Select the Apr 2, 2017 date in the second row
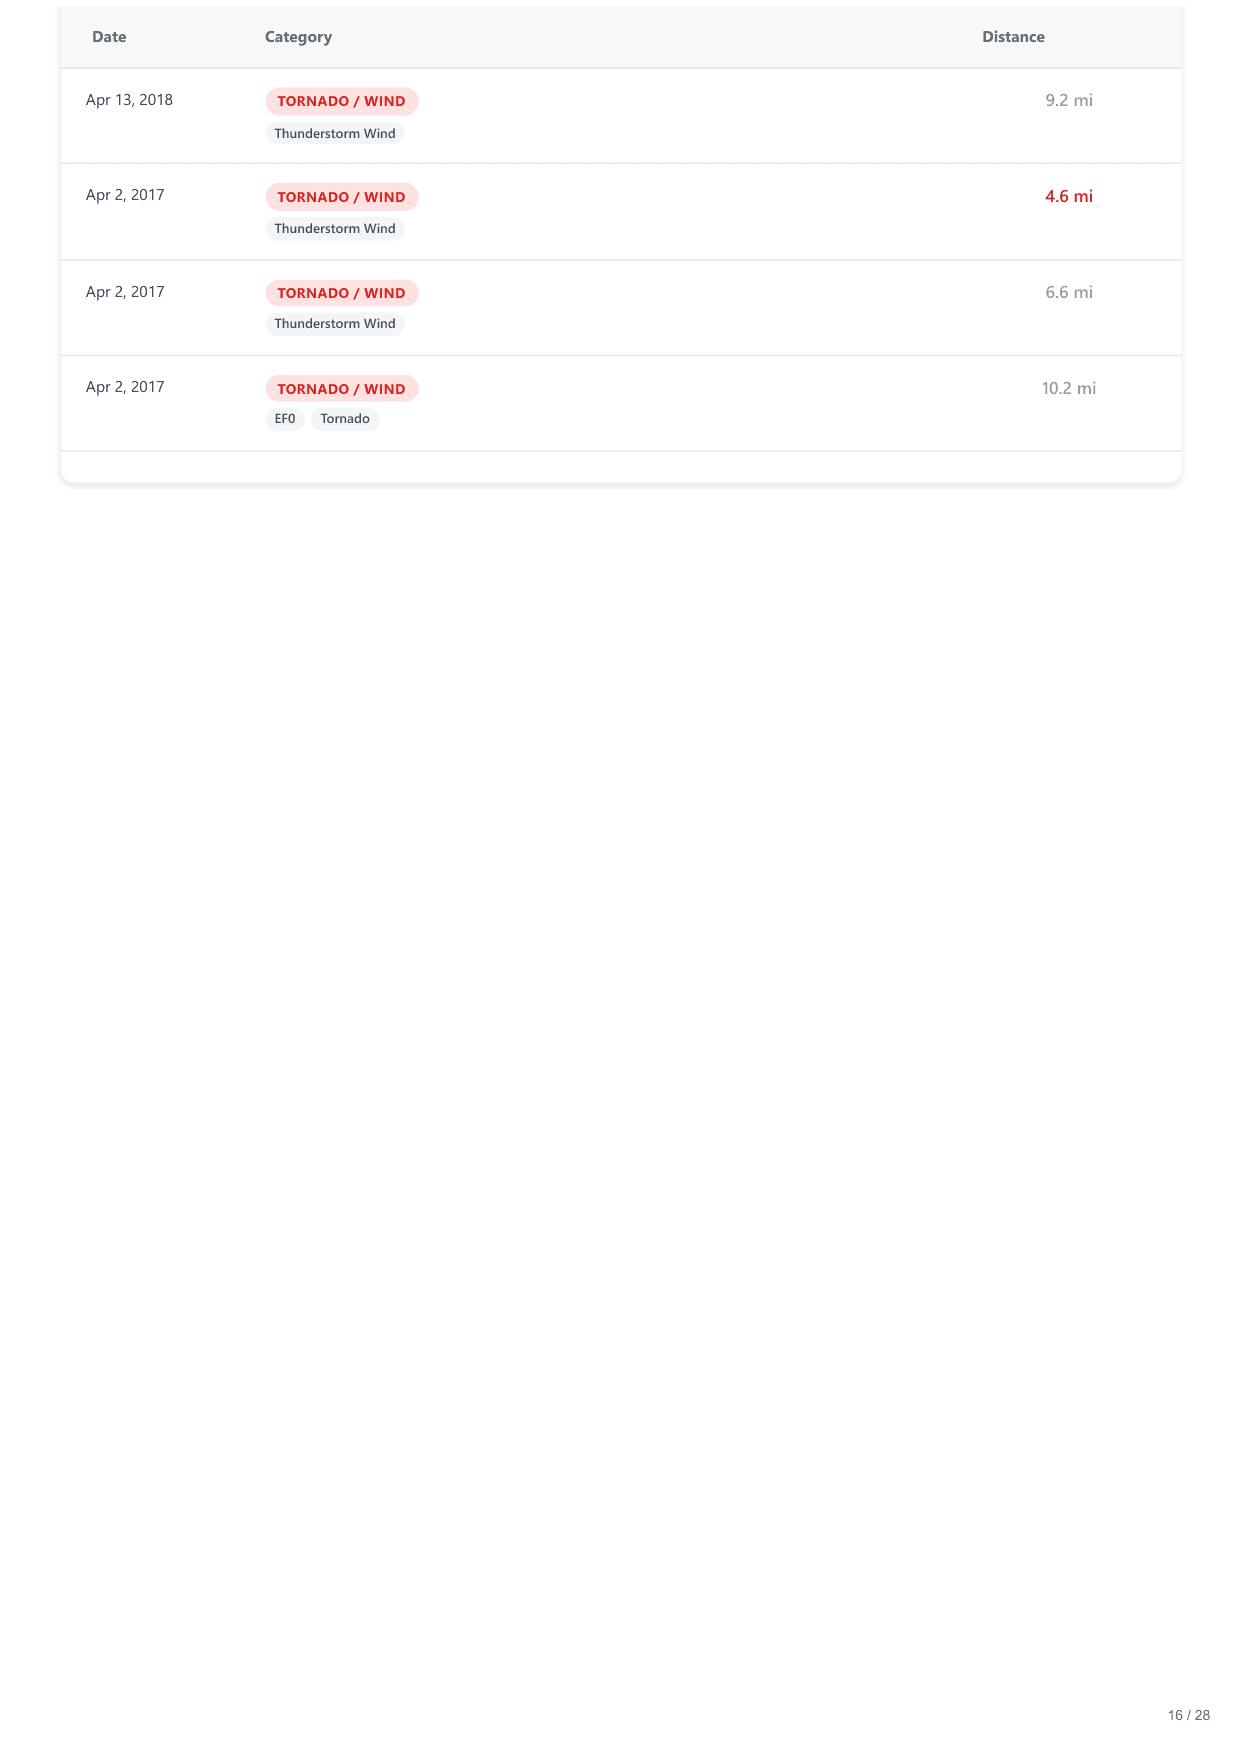The height and width of the screenshot is (1754, 1242). (125, 195)
